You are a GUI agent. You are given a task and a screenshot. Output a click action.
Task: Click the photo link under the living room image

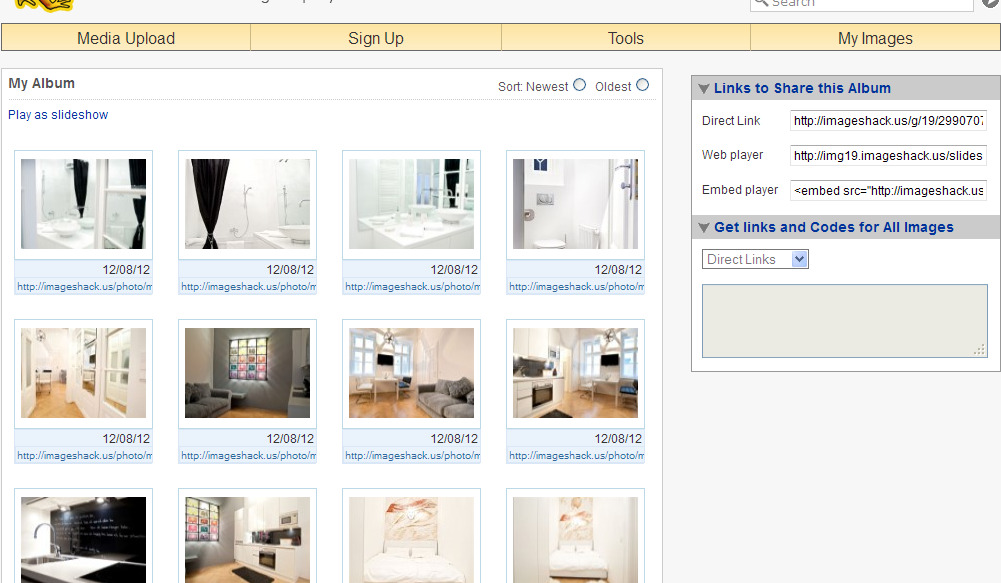(x=412, y=456)
